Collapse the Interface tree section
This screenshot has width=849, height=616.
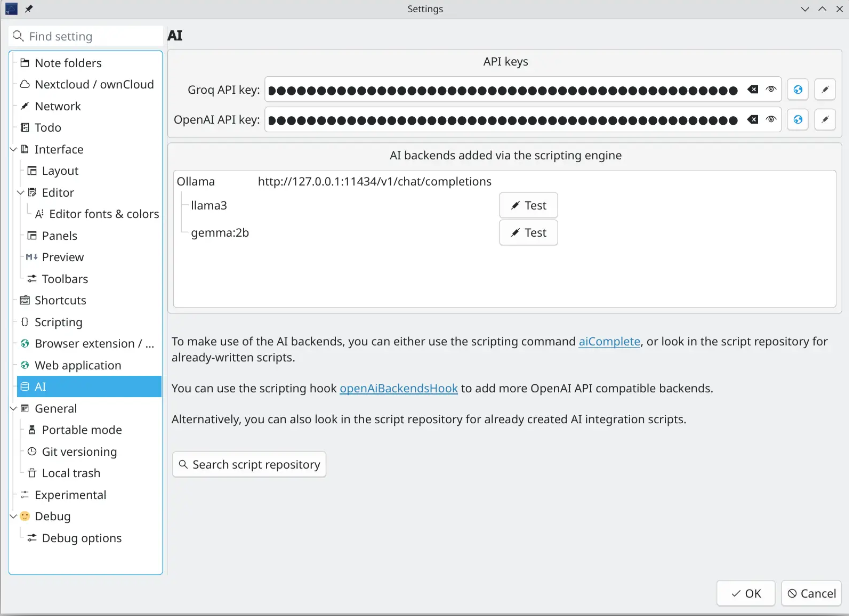pyautogui.click(x=13, y=150)
